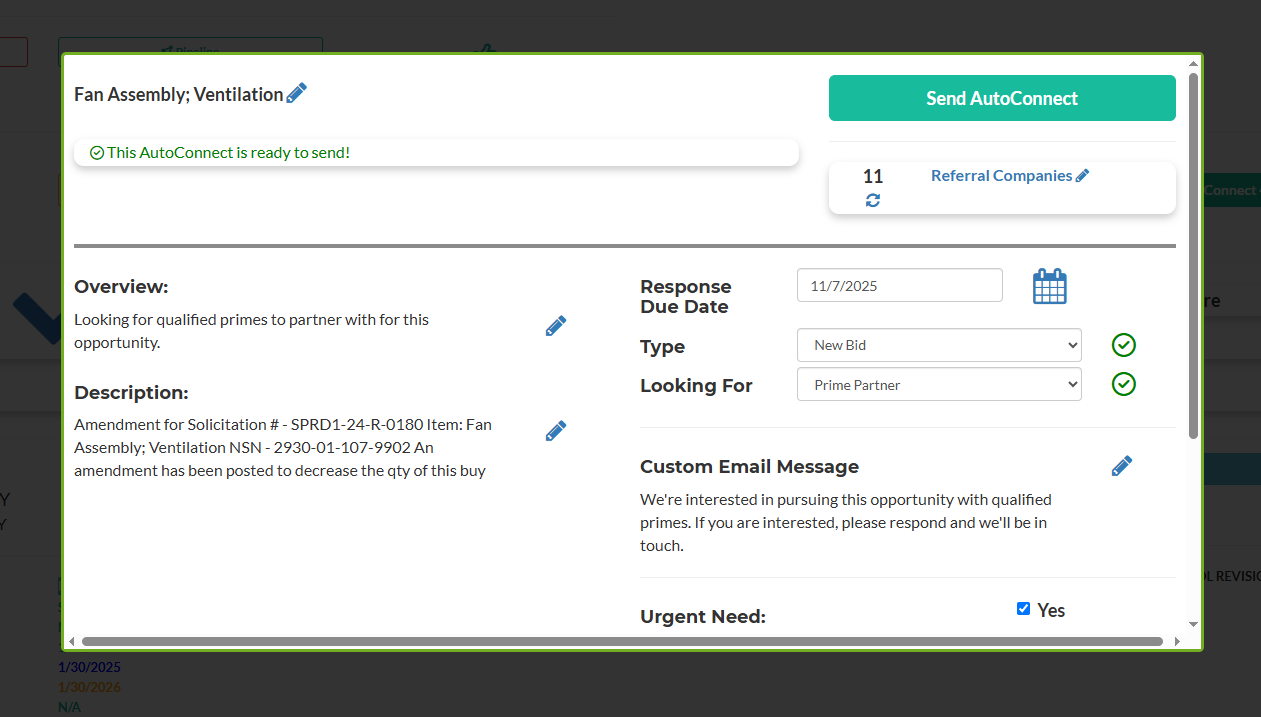Viewport: 1261px width, 717px height.
Task: Click green checkmark next to Type
Action: click(x=1124, y=345)
